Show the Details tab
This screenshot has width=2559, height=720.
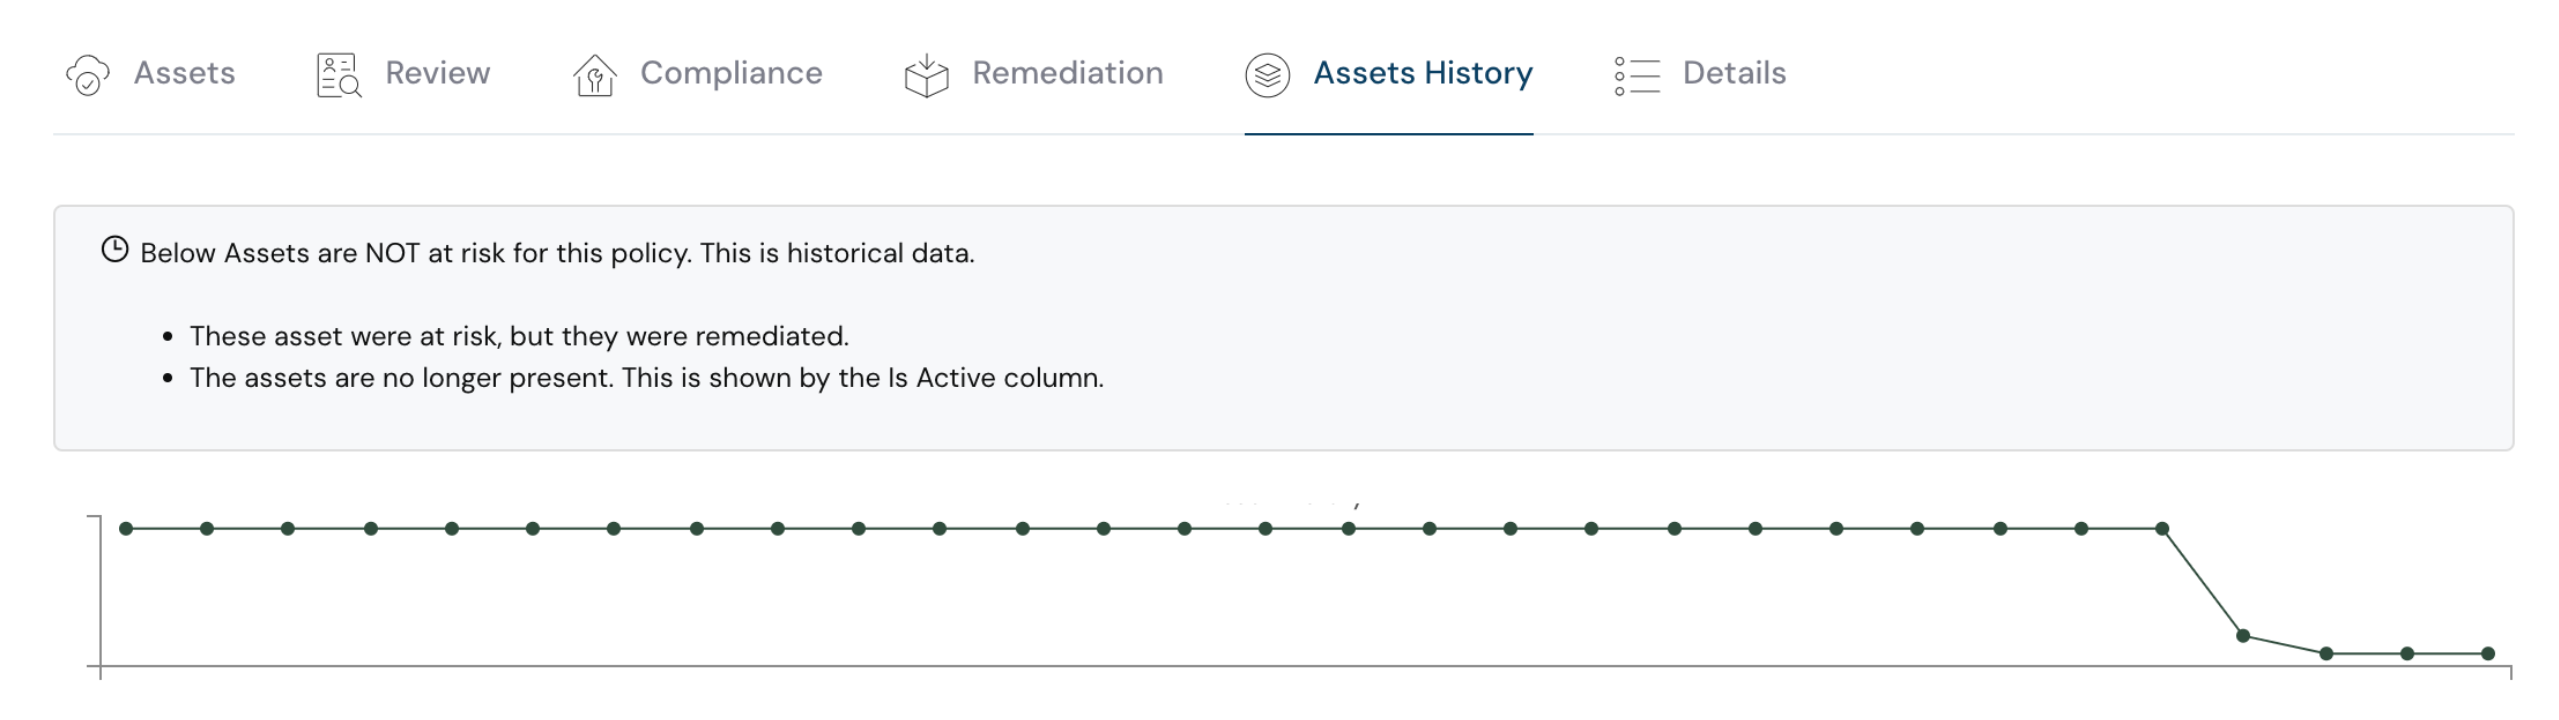point(1734,73)
